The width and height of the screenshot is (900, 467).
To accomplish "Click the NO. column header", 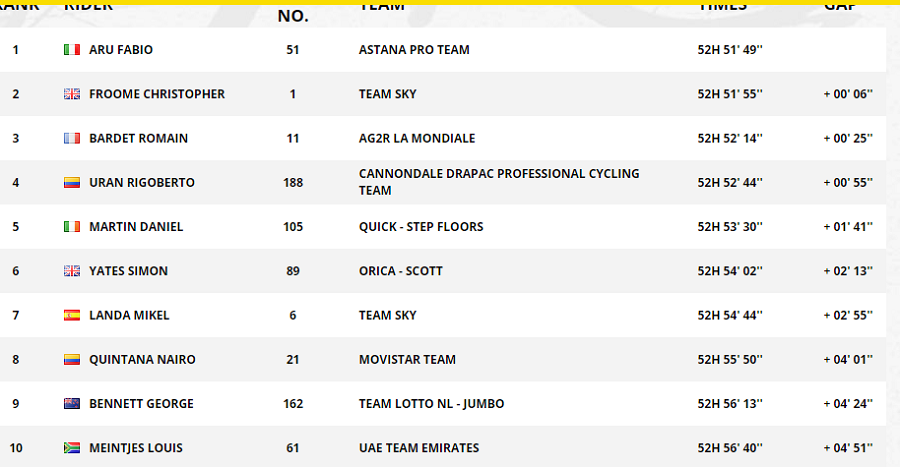I will pyautogui.click(x=293, y=16).
